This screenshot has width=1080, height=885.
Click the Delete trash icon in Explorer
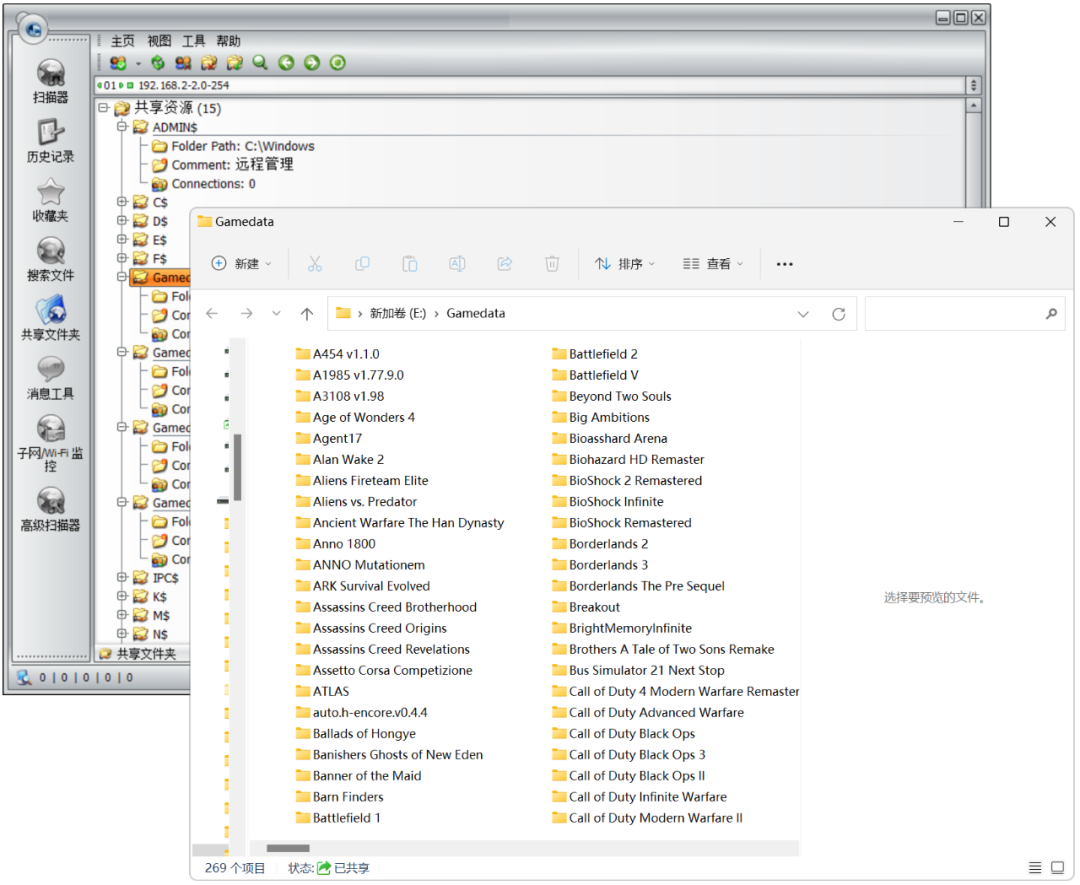coord(552,264)
